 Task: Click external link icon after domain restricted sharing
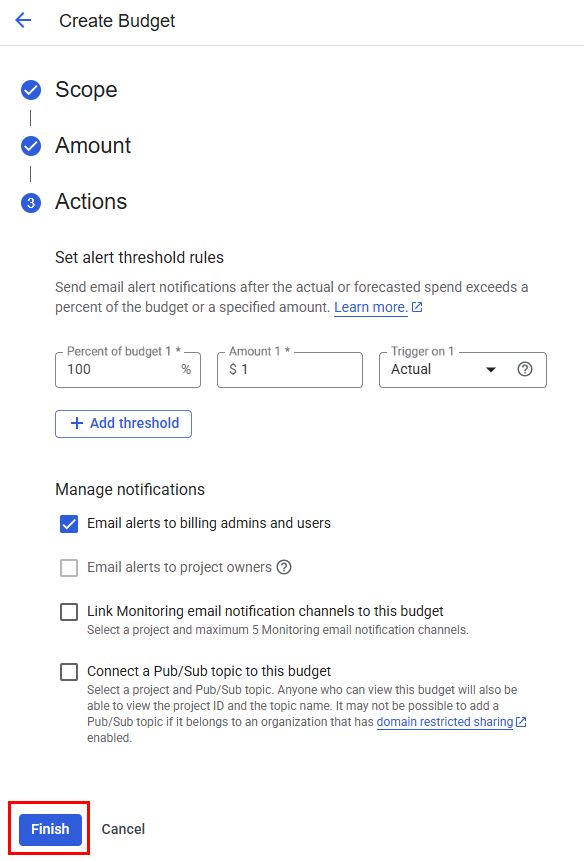(521, 722)
